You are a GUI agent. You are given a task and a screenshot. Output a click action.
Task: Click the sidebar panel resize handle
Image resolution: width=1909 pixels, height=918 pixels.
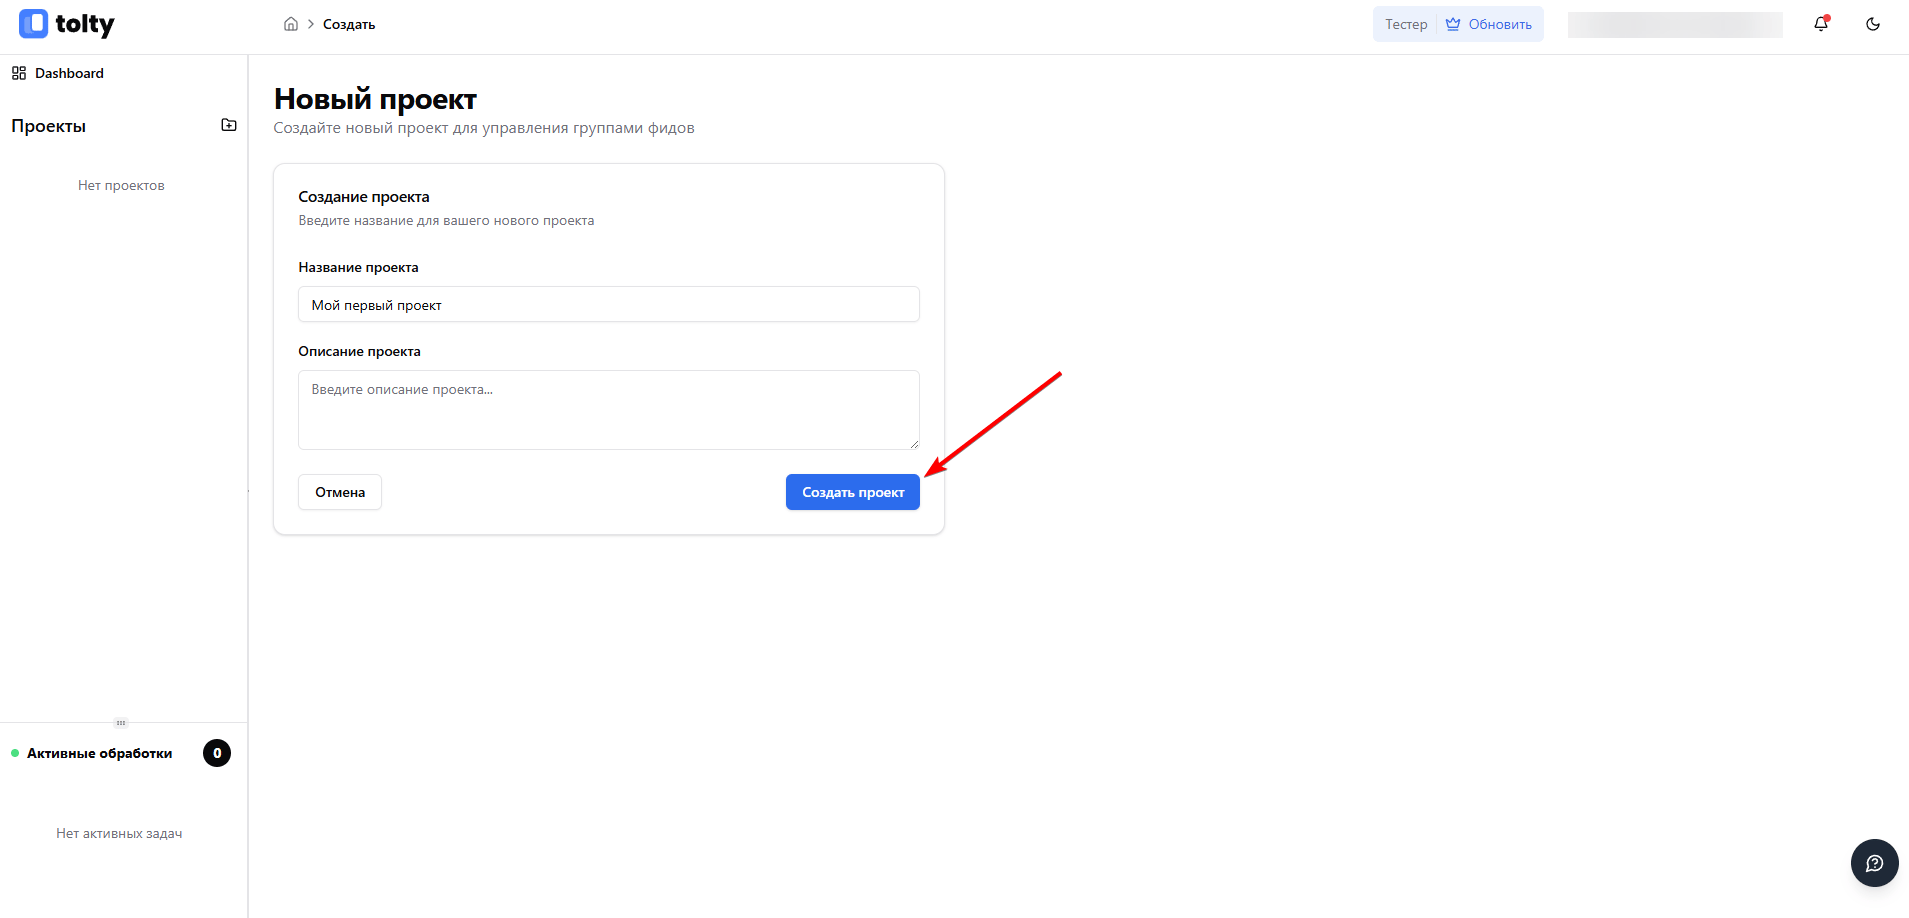click(x=121, y=722)
